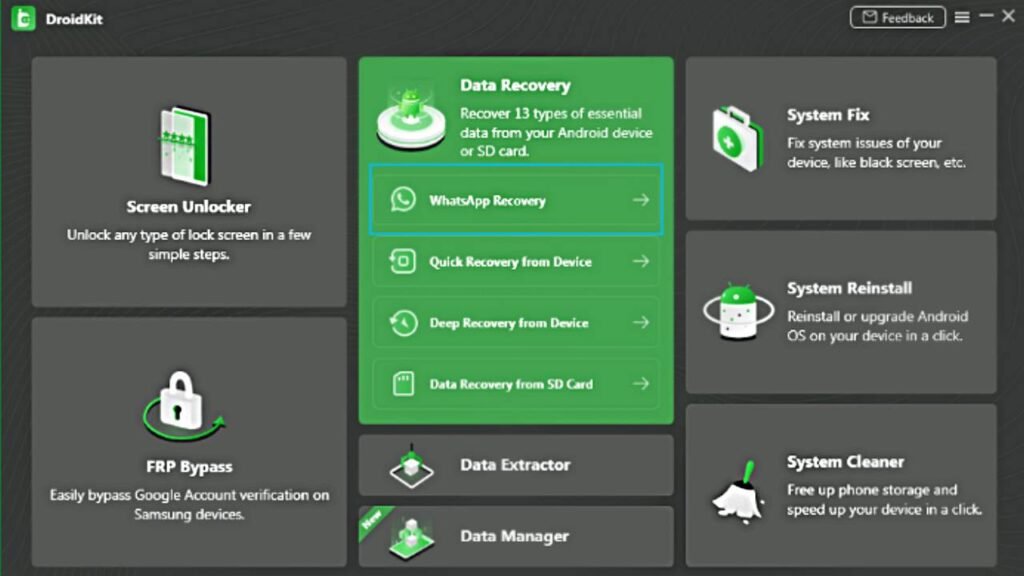Screen dimensions: 1024x576
Task: Click the System Fix first-aid kit icon
Action: [737, 138]
